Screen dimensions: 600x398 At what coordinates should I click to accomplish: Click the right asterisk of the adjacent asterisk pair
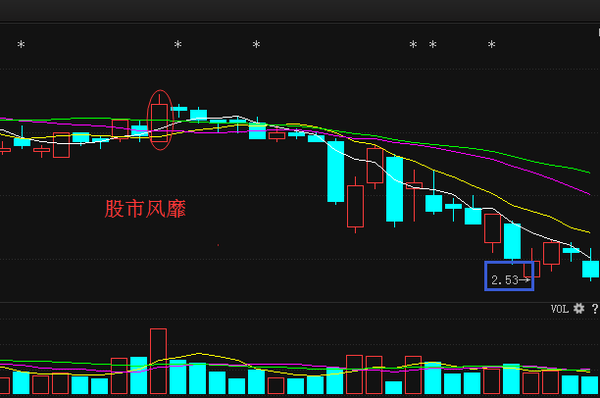[433, 44]
